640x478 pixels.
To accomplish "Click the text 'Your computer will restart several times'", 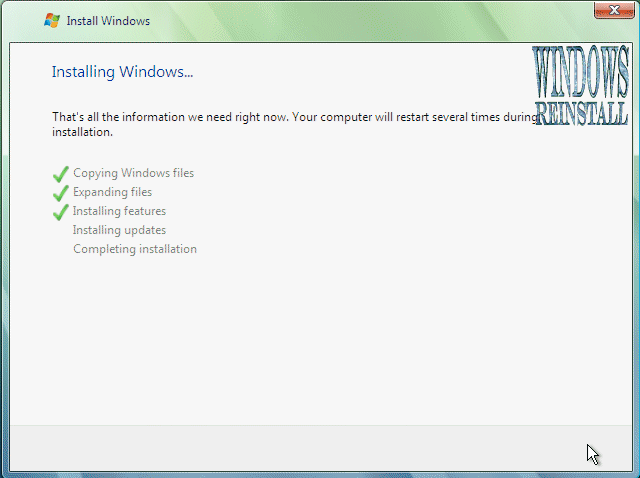I will pos(395,117).
